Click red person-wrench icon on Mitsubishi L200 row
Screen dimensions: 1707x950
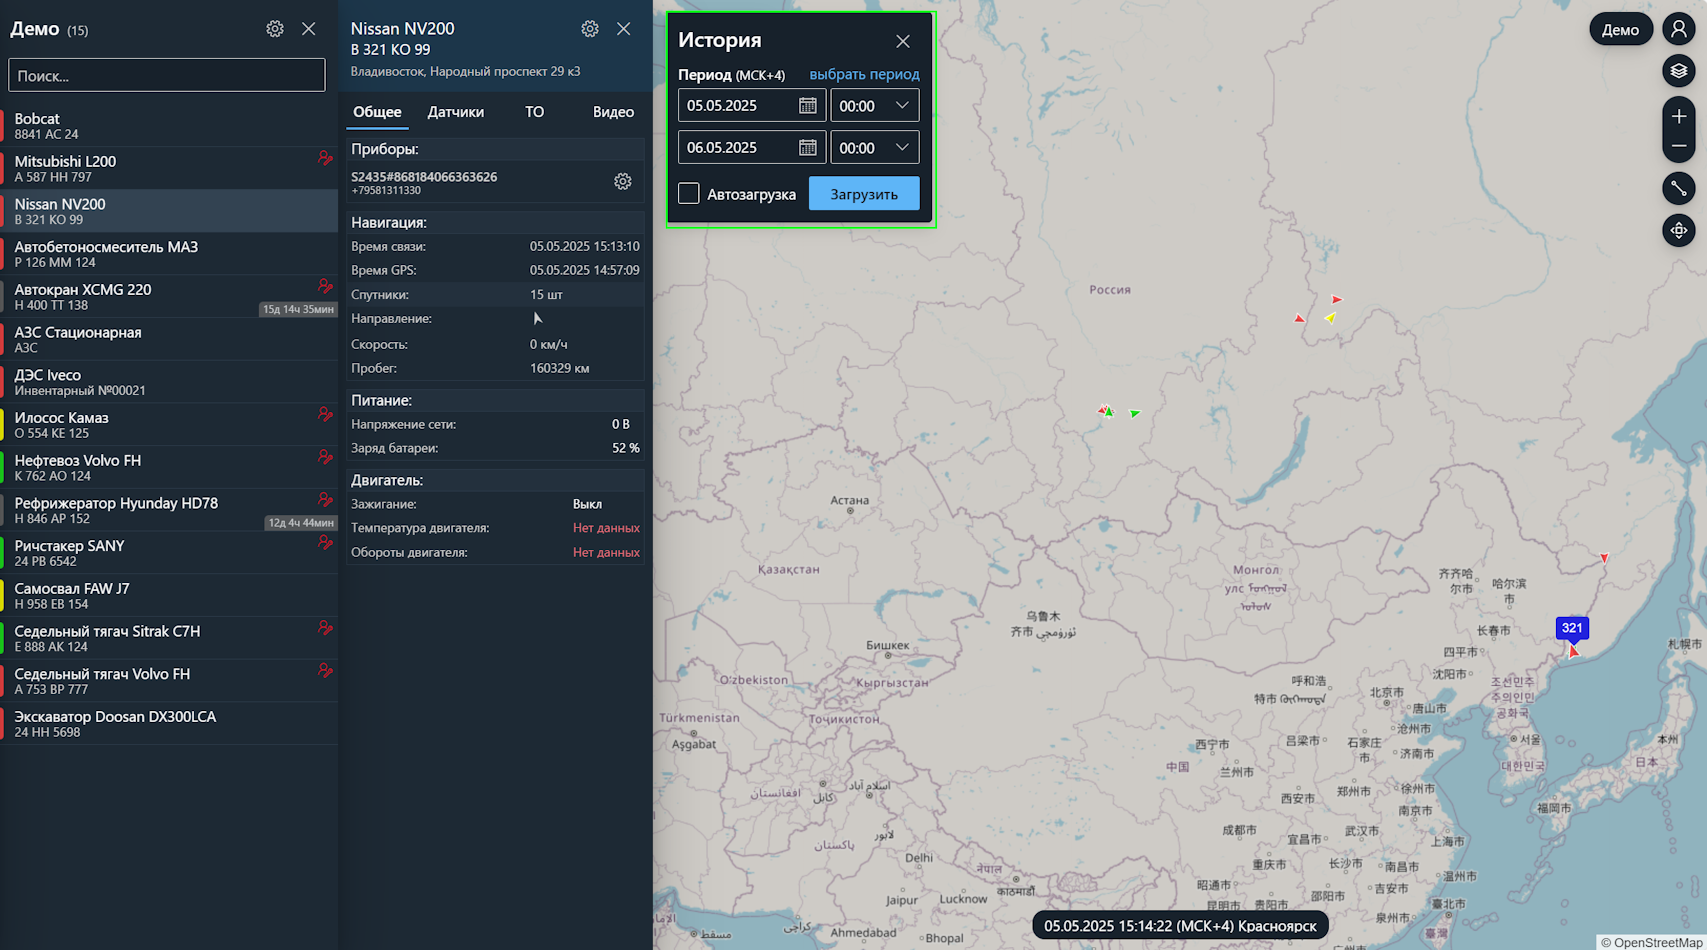pos(325,158)
